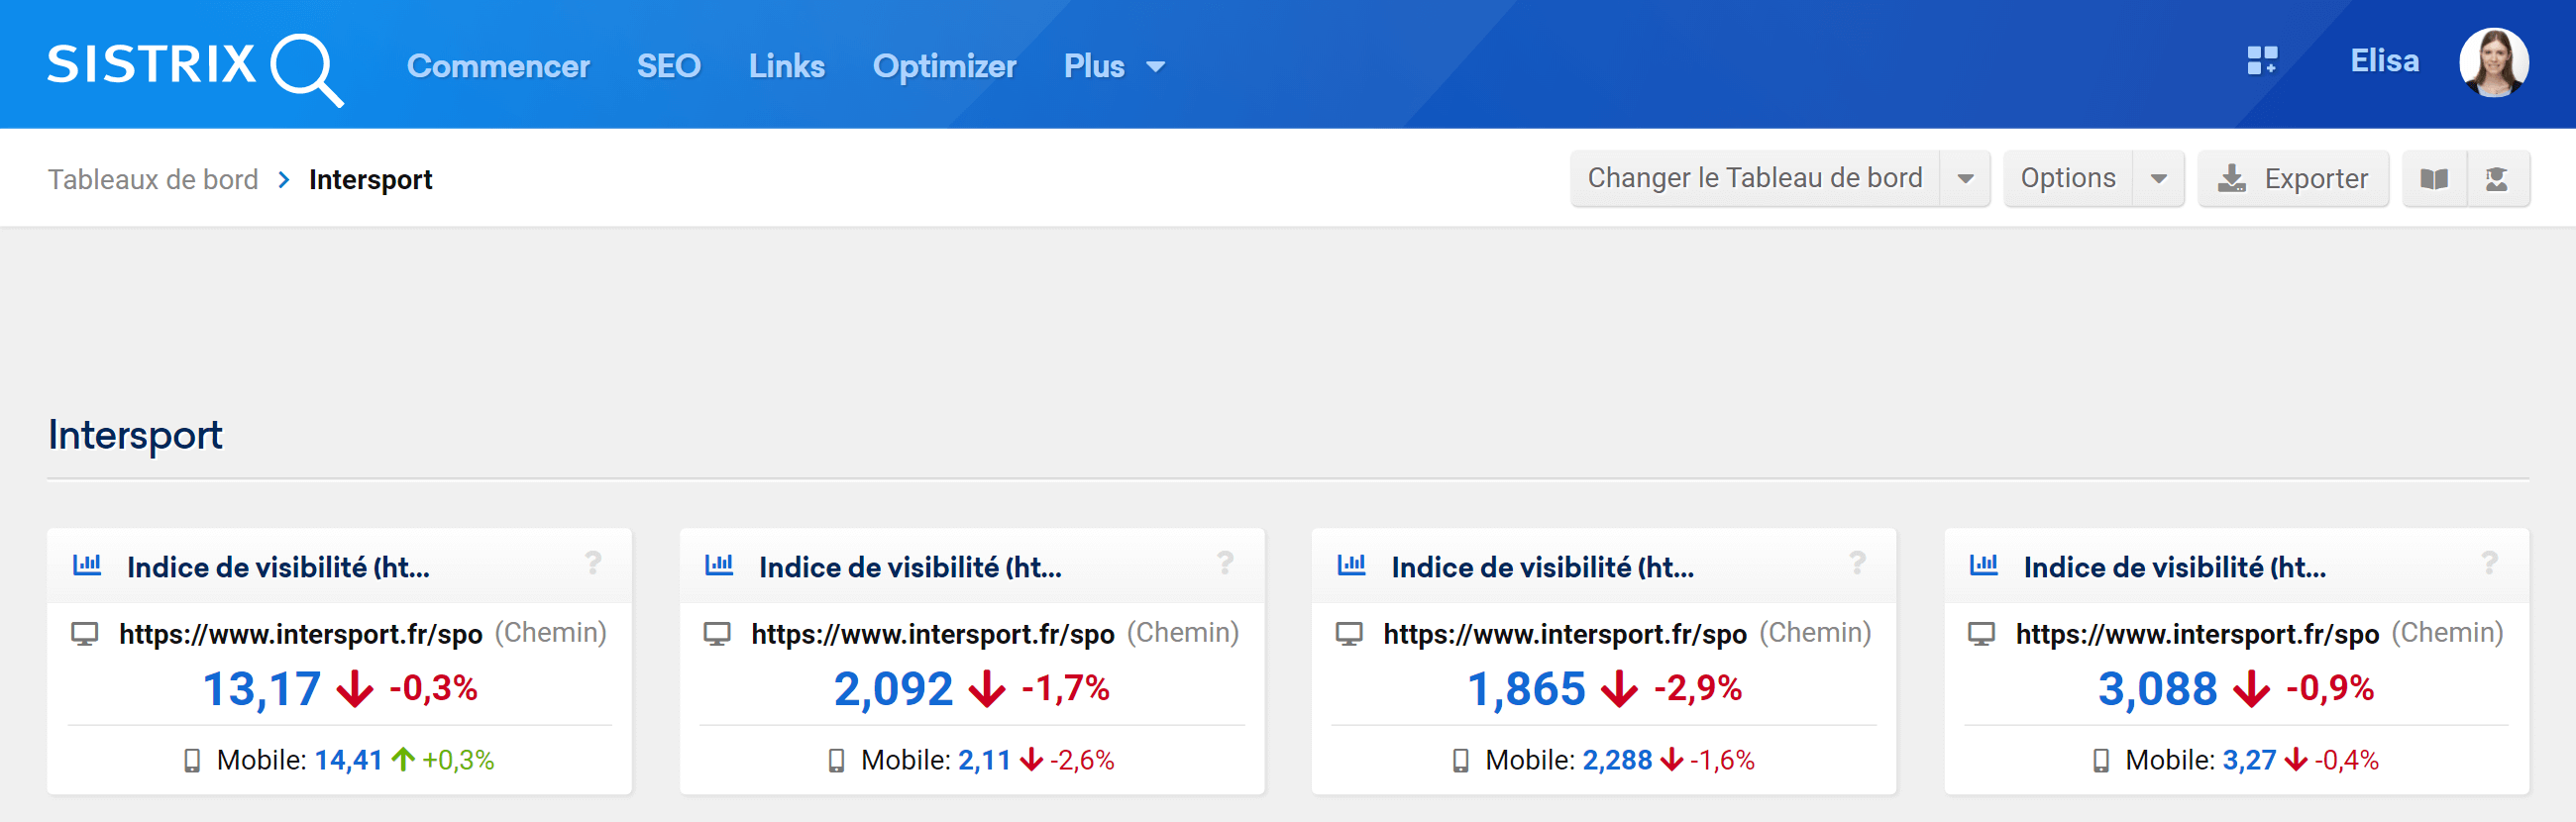The width and height of the screenshot is (2576, 822).
Task: Click chart icon of the 3,088 card
Action: click(1983, 565)
